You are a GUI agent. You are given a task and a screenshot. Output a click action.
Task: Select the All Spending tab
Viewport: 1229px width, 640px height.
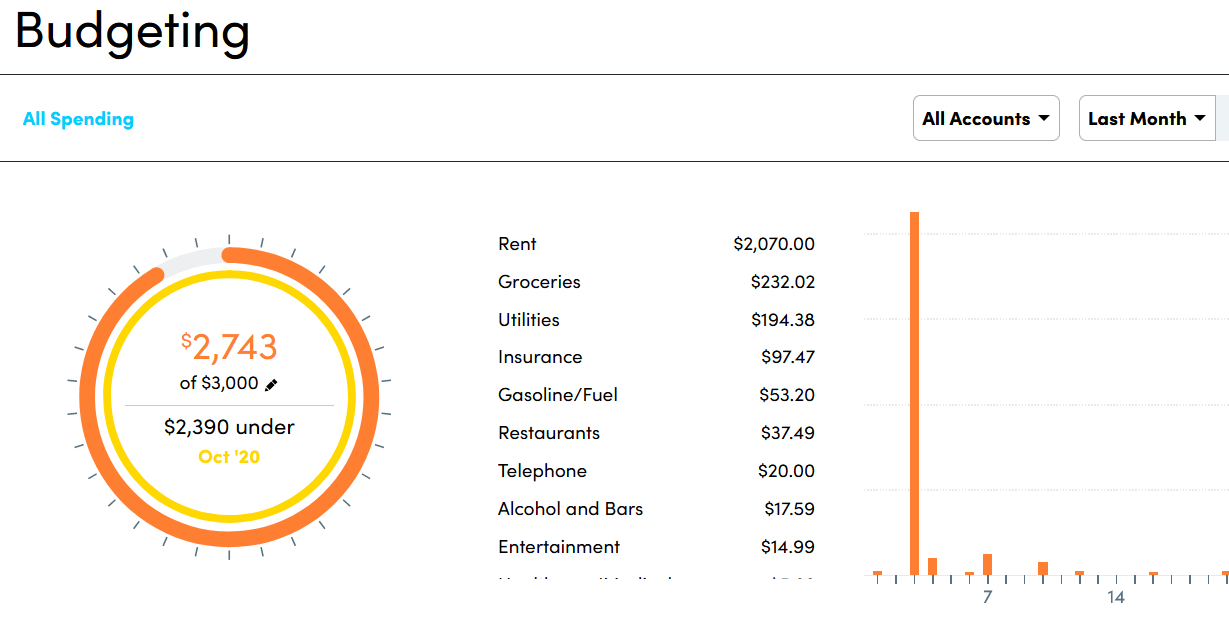(78, 119)
